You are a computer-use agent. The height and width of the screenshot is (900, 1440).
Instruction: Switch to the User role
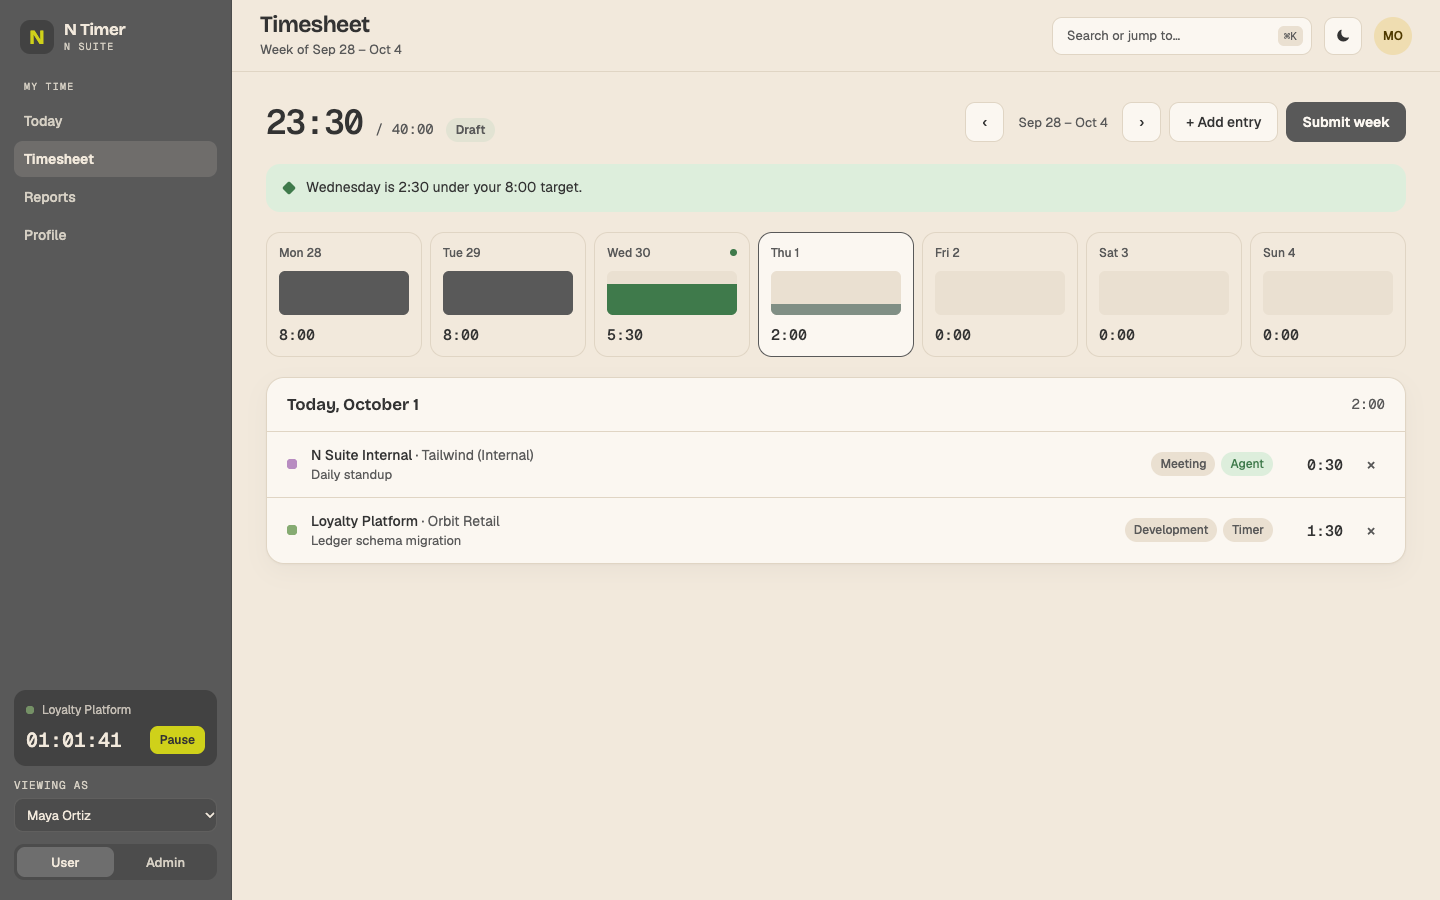click(65, 862)
